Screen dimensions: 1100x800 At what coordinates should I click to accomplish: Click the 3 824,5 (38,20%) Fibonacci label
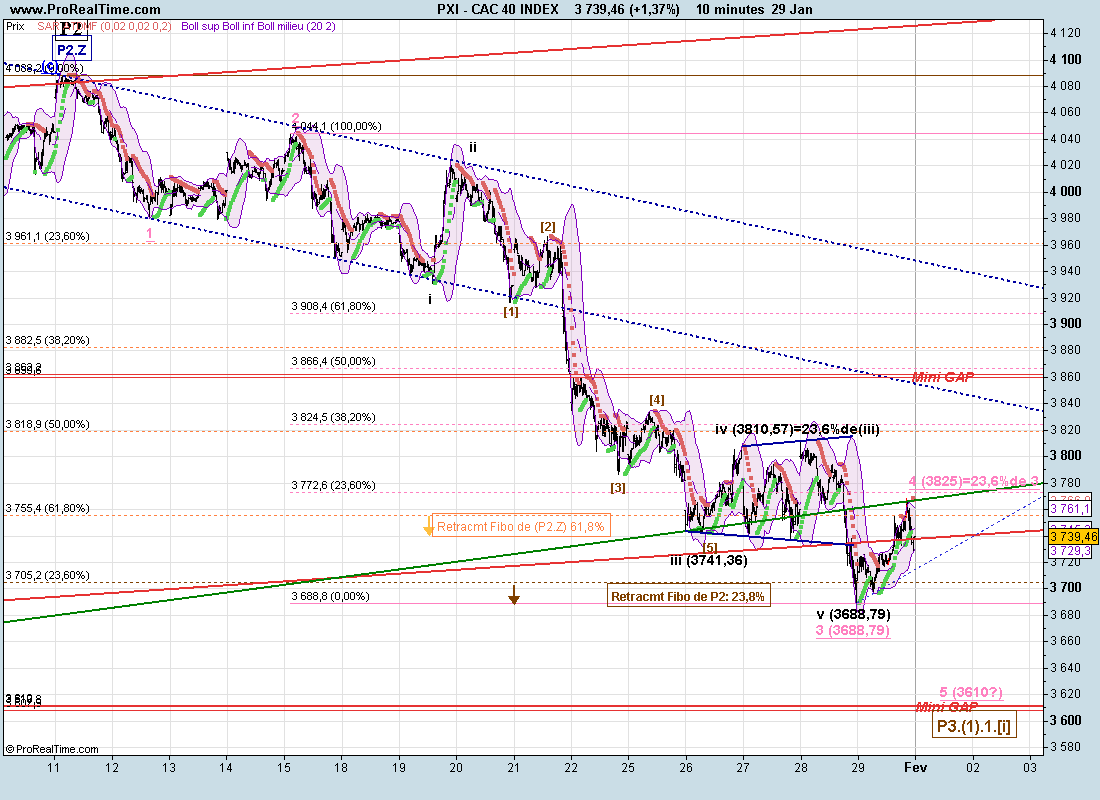click(333, 418)
